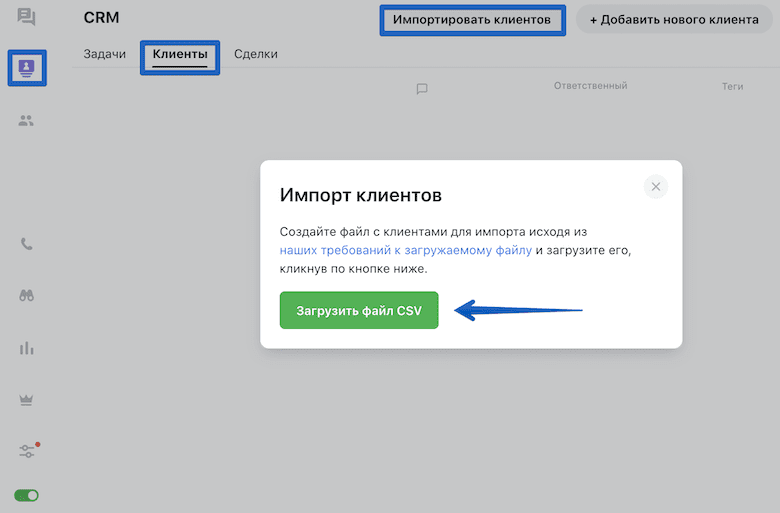Switch to the Клиенты tab
780x513 pixels.
click(x=180, y=54)
